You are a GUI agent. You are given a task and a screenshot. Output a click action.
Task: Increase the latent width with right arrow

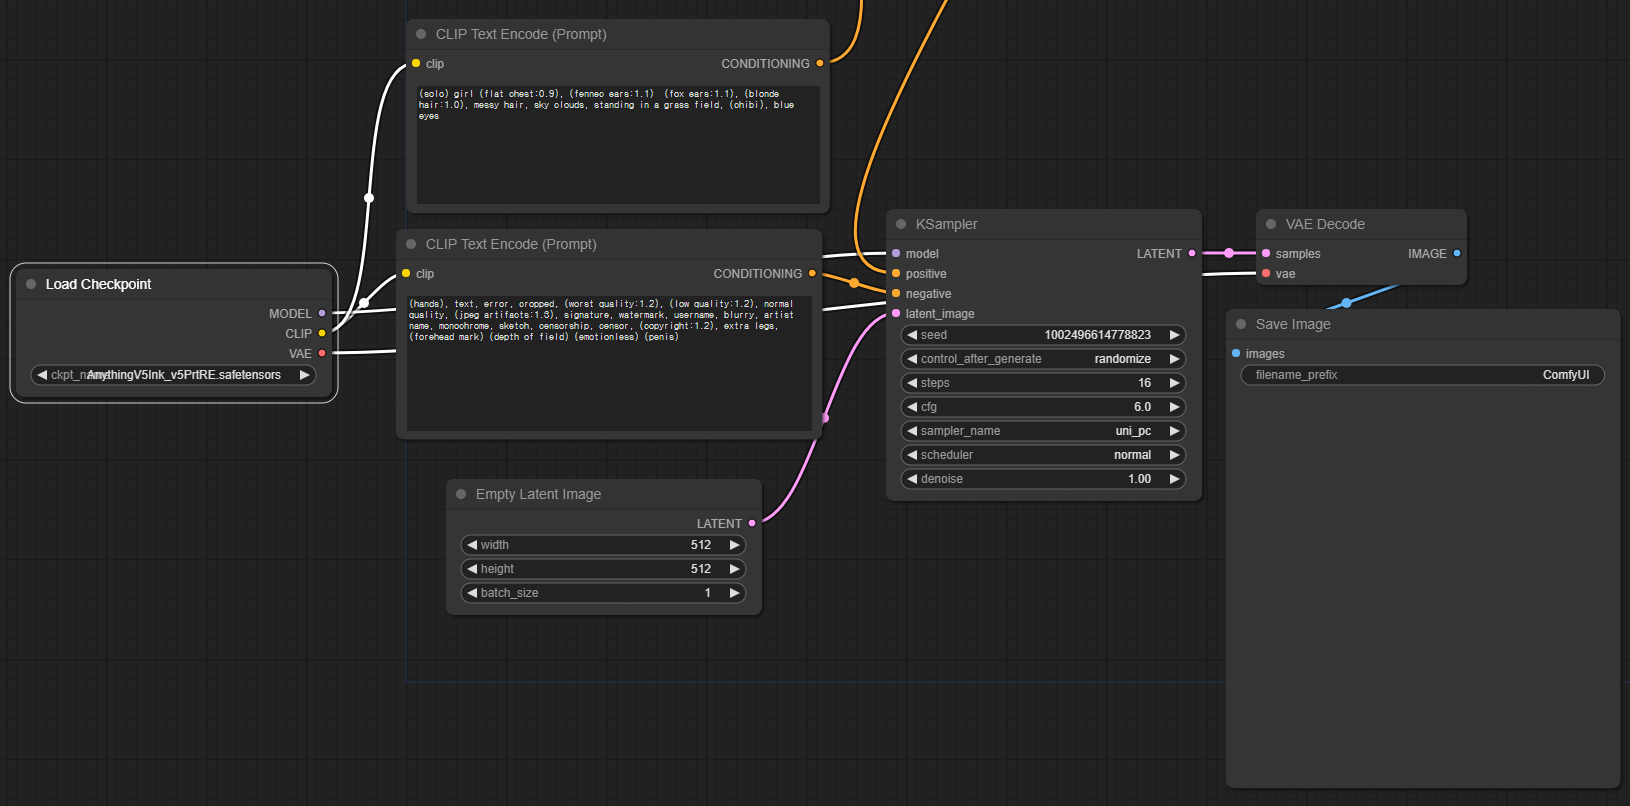[734, 545]
